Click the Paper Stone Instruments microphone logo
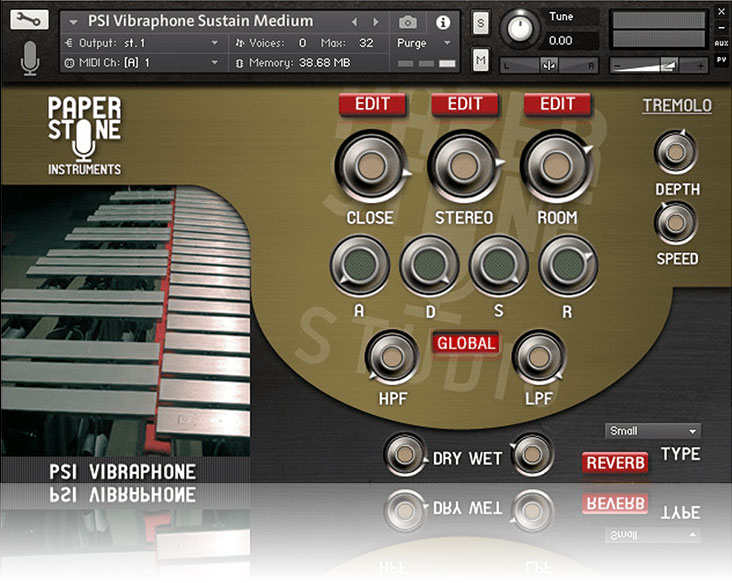This screenshot has height=583, width=732. pos(85,136)
